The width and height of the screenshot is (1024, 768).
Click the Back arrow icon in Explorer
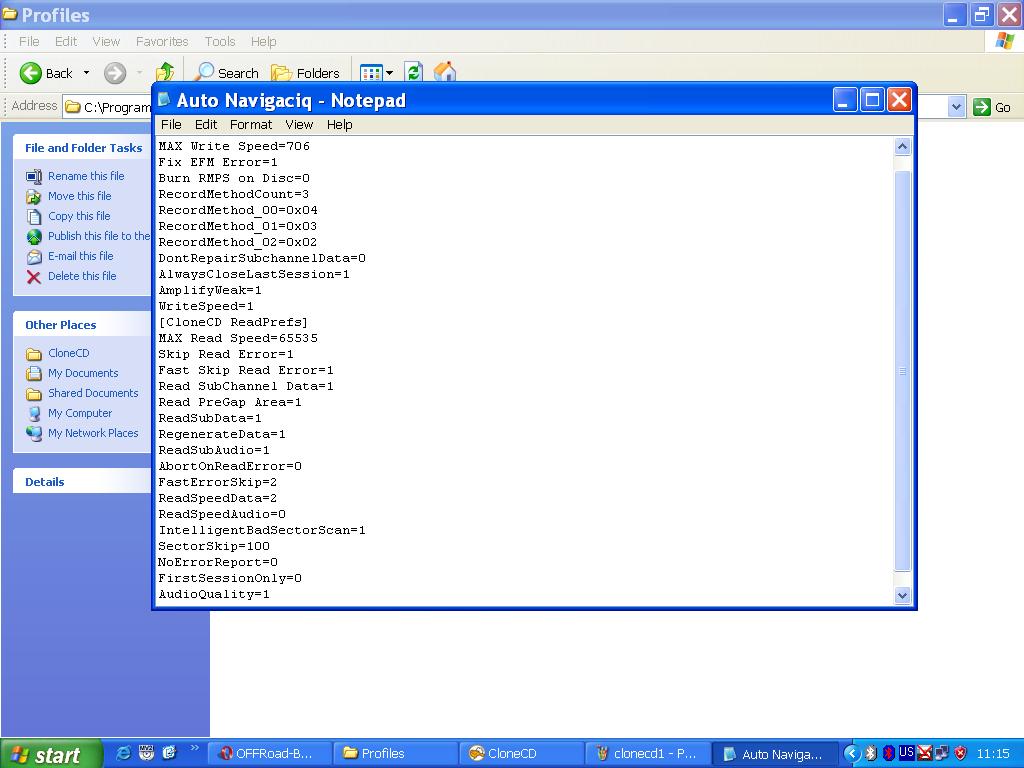31,73
